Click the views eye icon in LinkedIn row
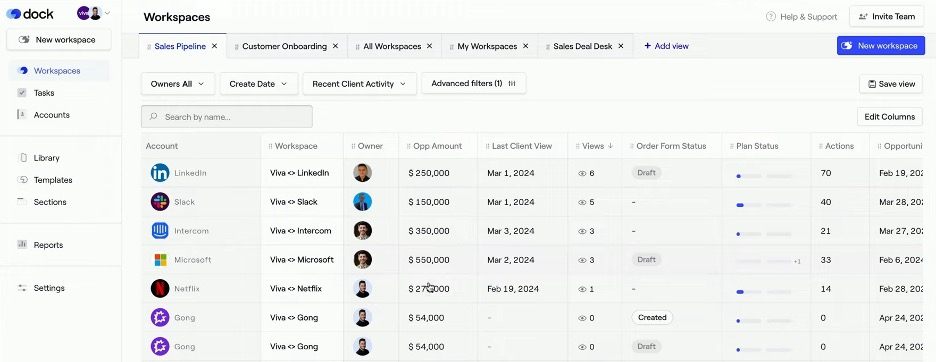The width and height of the screenshot is (936, 362). pyautogui.click(x=582, y=173)
